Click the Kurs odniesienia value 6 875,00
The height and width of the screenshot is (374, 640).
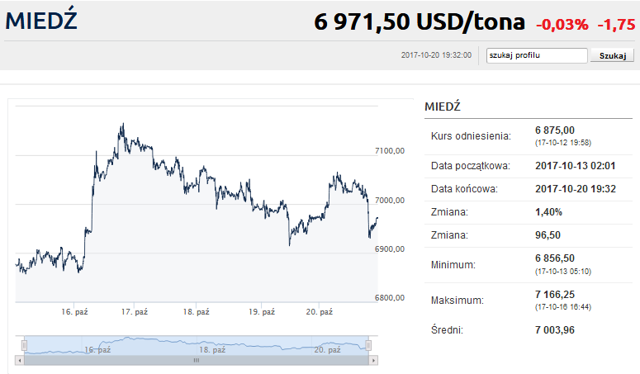coord(555,130)
